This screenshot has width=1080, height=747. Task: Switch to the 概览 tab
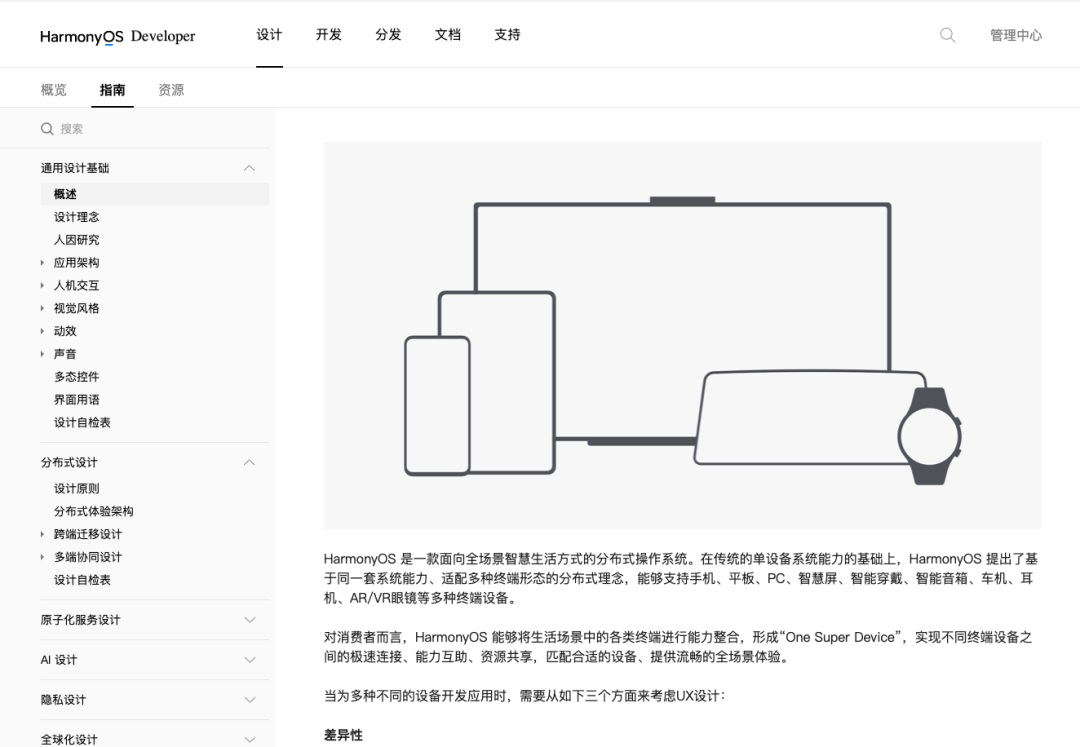[x=54, y=90]
